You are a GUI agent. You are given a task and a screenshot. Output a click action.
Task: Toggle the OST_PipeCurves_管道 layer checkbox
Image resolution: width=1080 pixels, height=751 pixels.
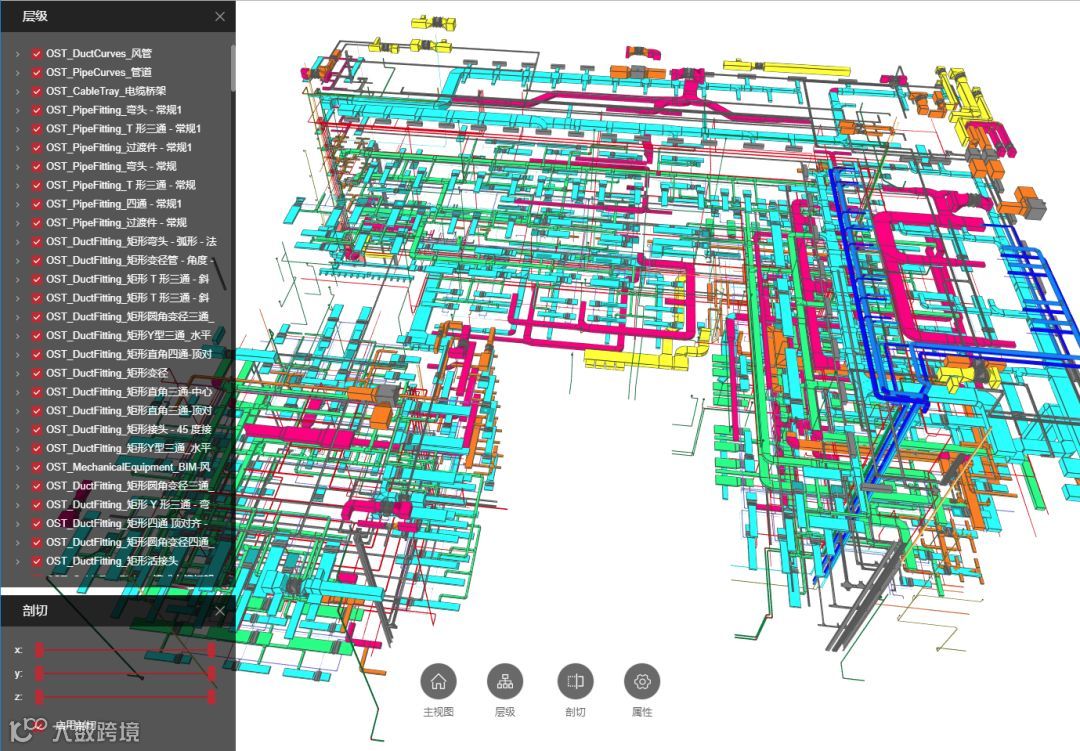(37, 72)
